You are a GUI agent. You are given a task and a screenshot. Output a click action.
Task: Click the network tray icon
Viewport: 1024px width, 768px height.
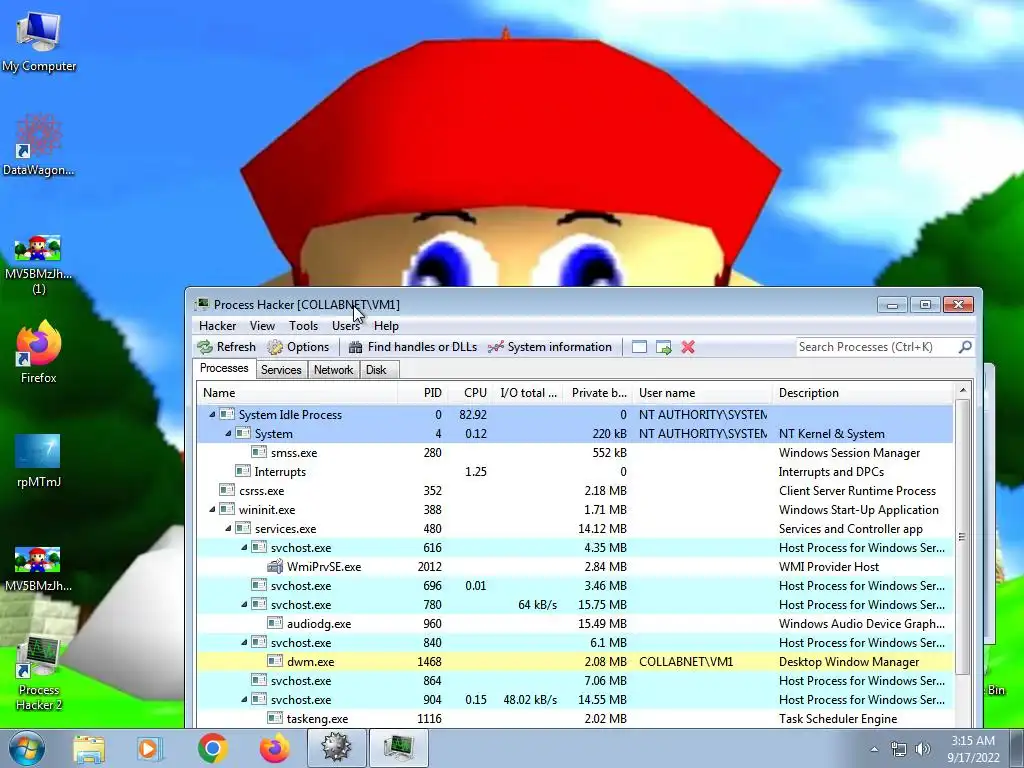(x=899, y=749)
